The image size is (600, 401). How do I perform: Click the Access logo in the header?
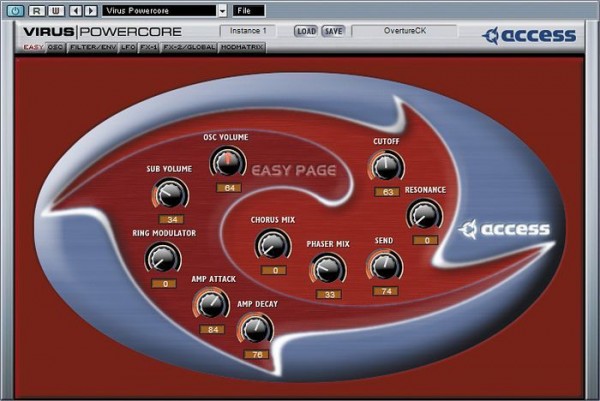pos(529,36)
